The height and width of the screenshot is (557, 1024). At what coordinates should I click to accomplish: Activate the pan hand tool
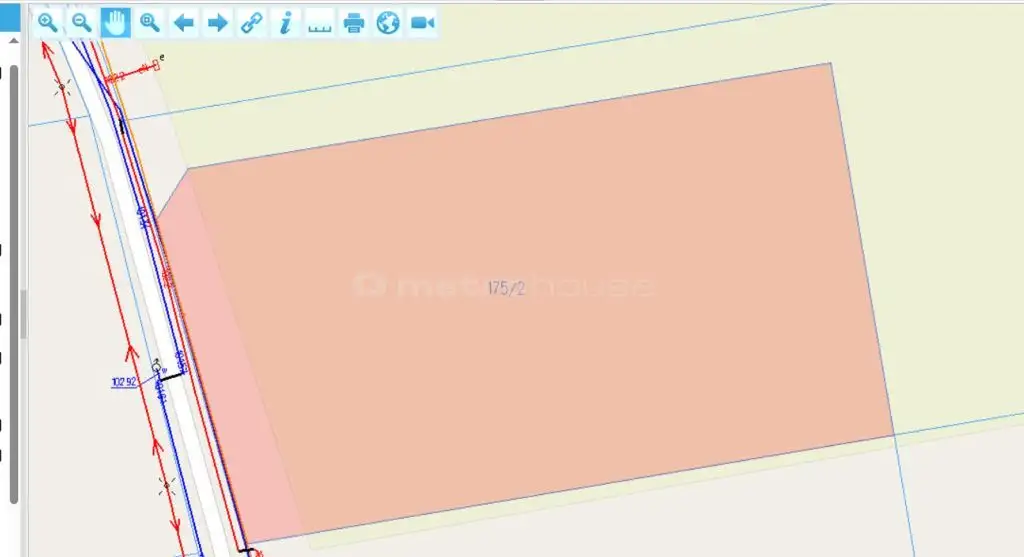pos(116,23)
